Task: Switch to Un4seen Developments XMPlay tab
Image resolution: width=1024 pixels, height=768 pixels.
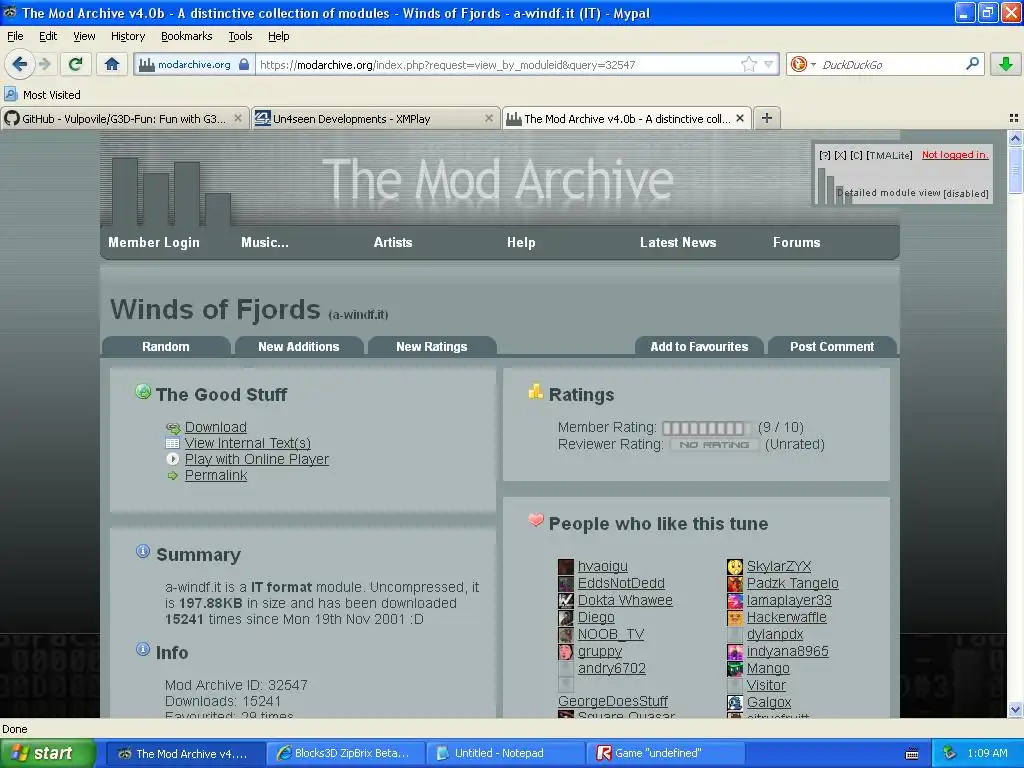Action: (375, 119)
